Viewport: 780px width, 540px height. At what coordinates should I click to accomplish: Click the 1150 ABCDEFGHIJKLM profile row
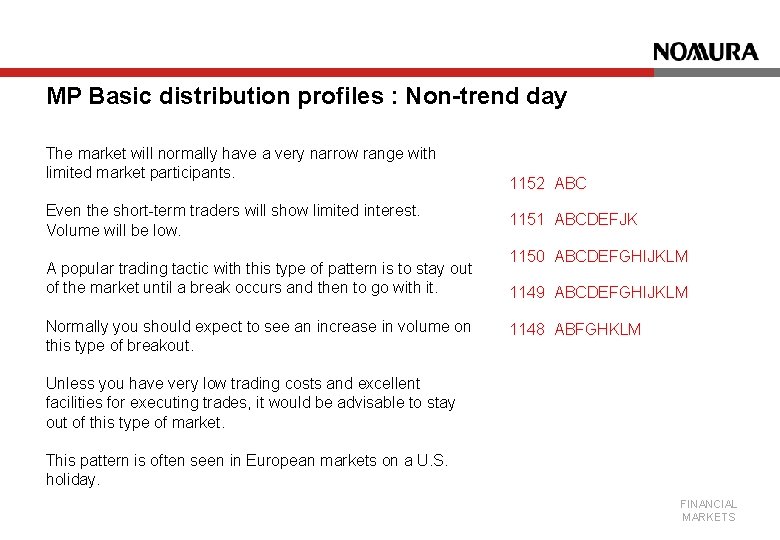point(598,256)
